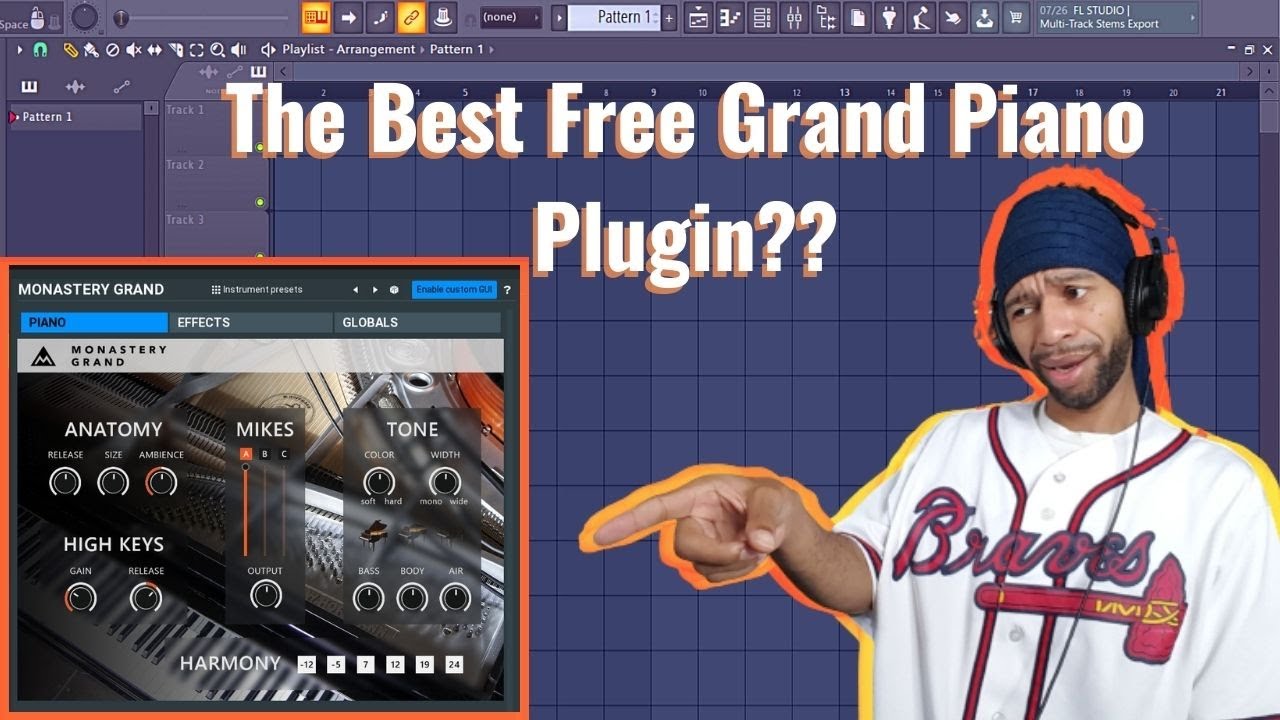Select the paint brush tool
1280x720 pixels.
coord(91,49)
